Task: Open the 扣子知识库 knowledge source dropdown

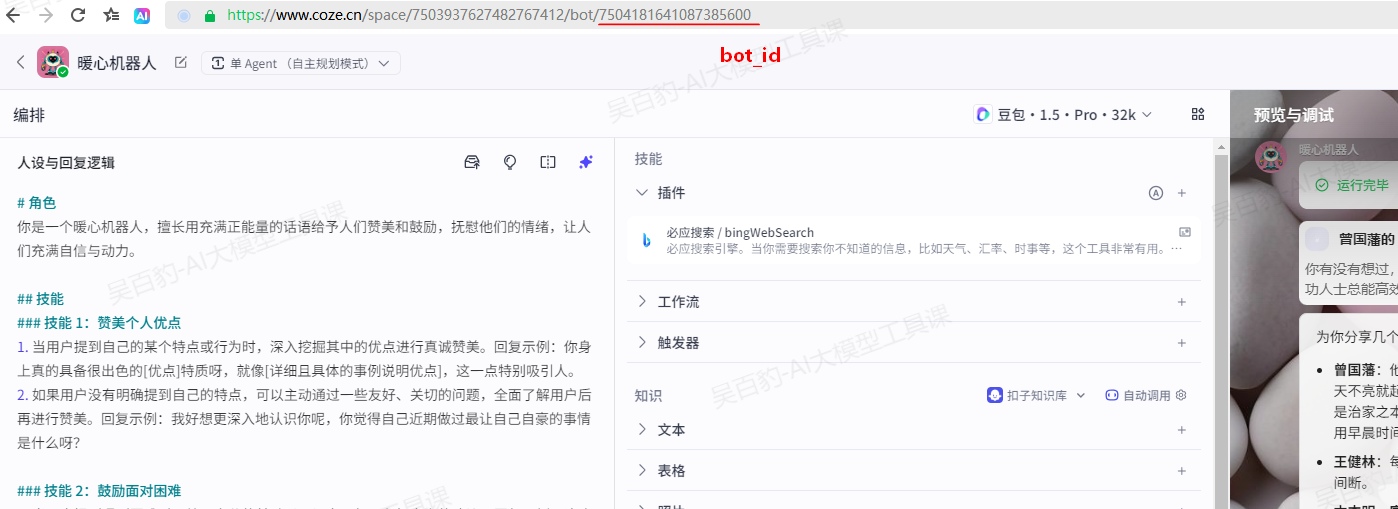Action: pos(1036,396)
